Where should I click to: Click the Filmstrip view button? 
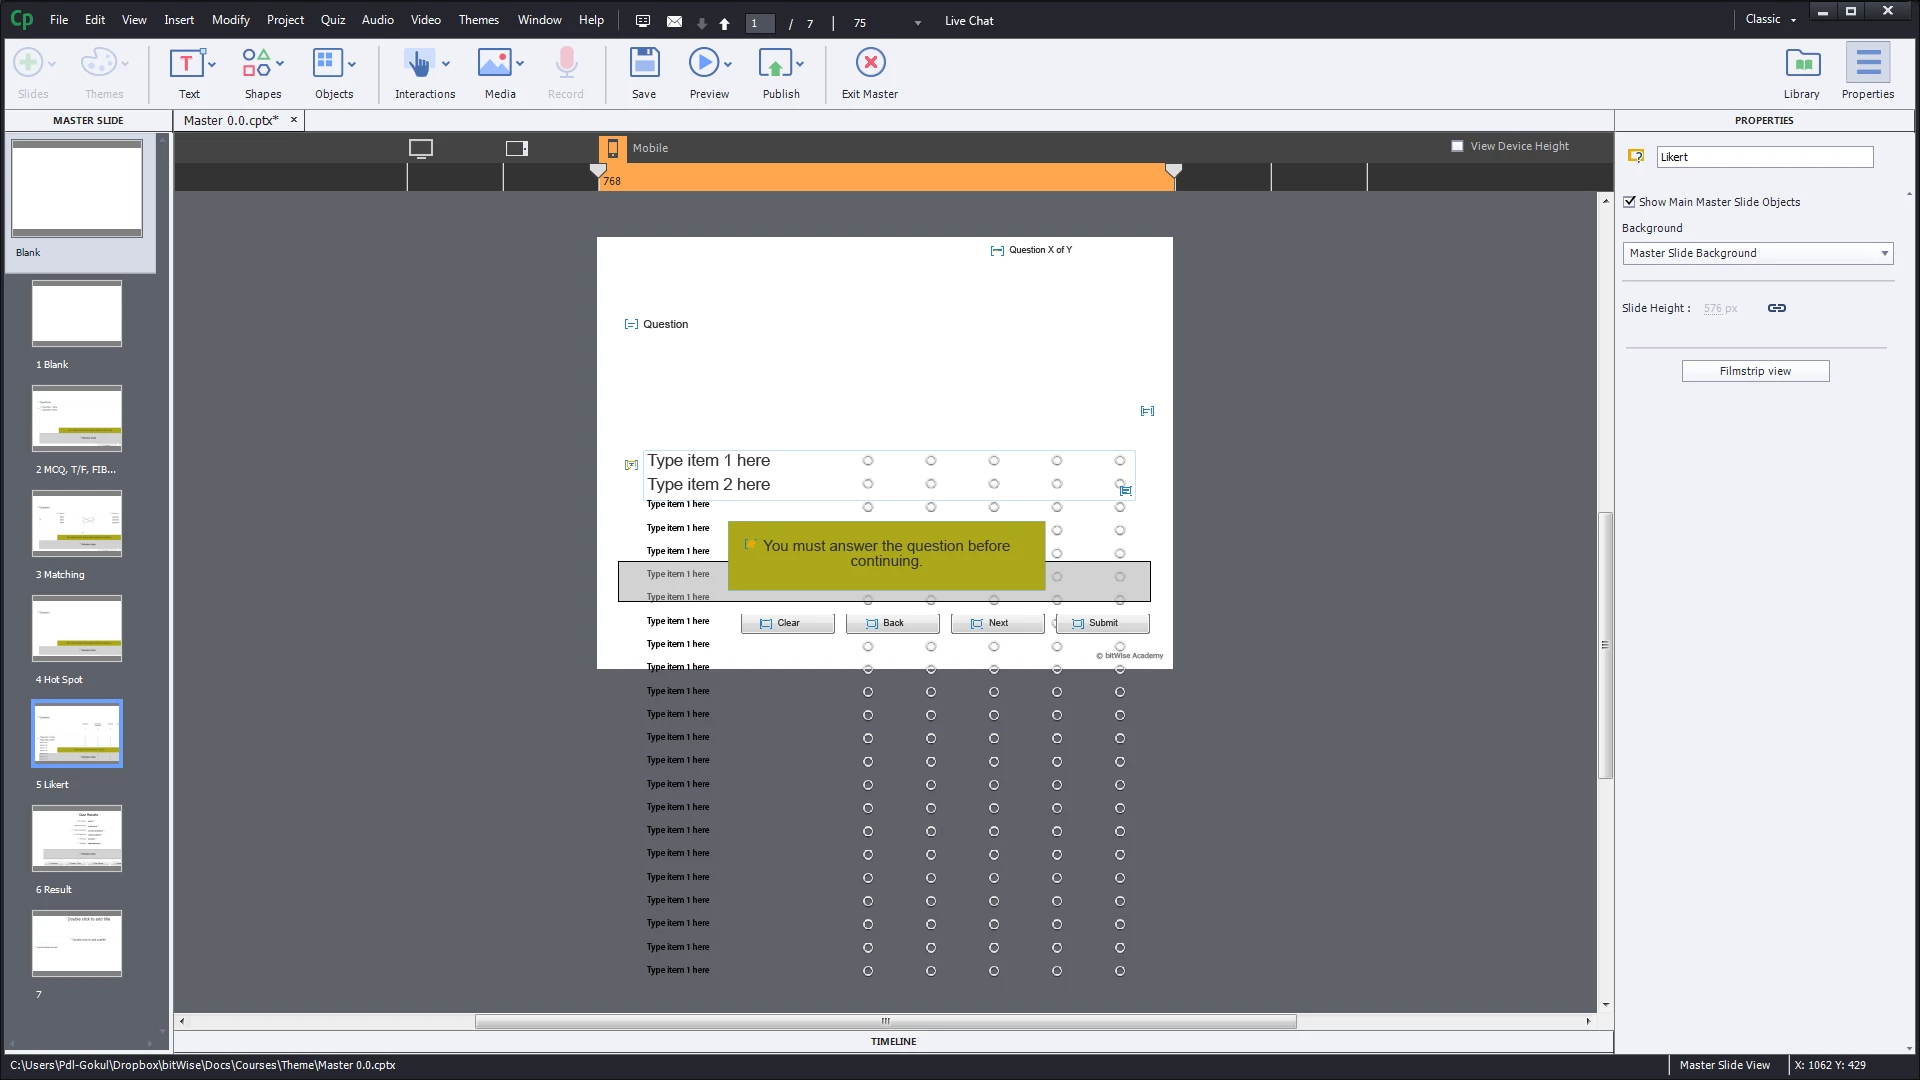point(1755,371)
